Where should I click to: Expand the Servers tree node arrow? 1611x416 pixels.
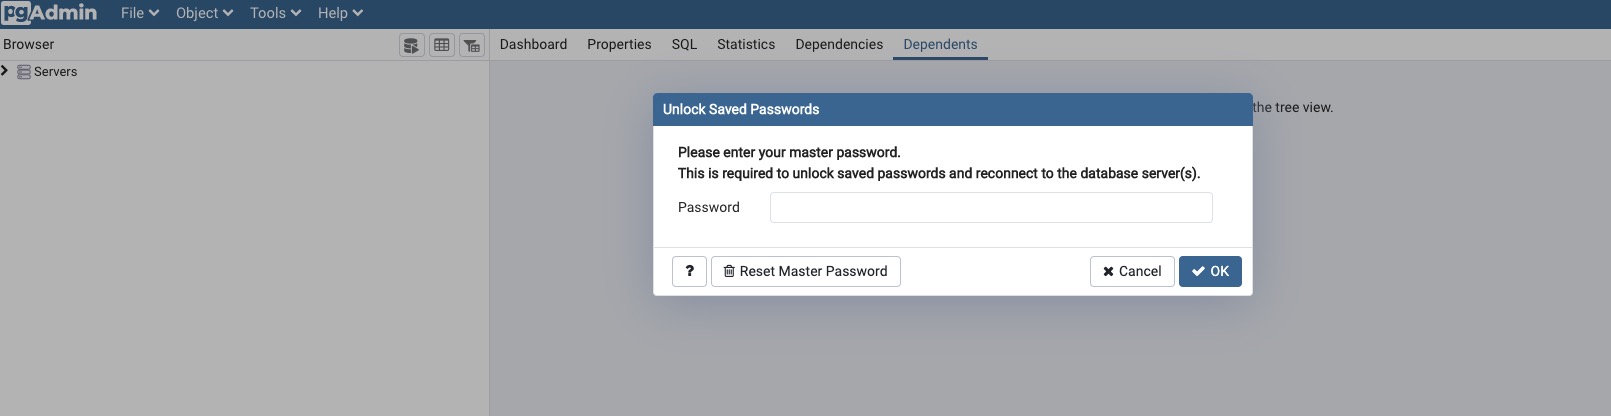(6, 71)
